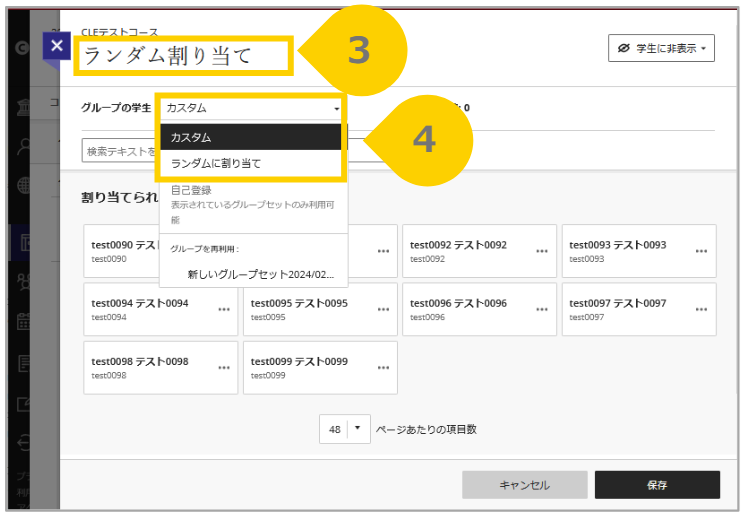Click the グループの学生 label
742x516 pixels.
click(x=116, y=108)
